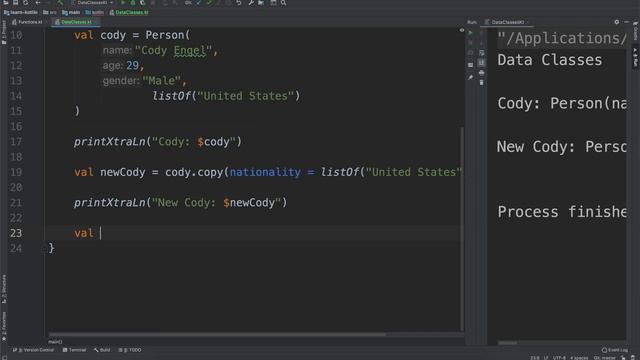The image size is (640, 360).
Task: Click the "Cody Engel" string on line 11
Action: point(173,51)
